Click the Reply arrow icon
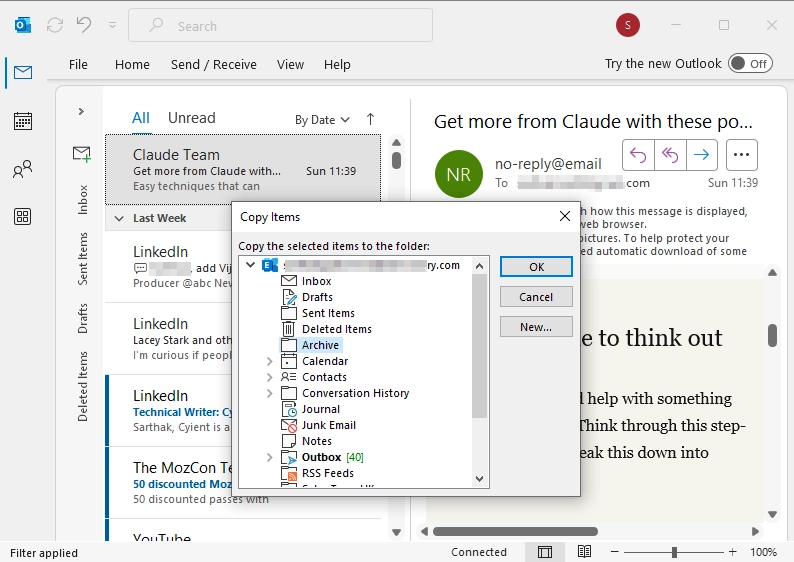794x562 pixels. click(638, 155)
